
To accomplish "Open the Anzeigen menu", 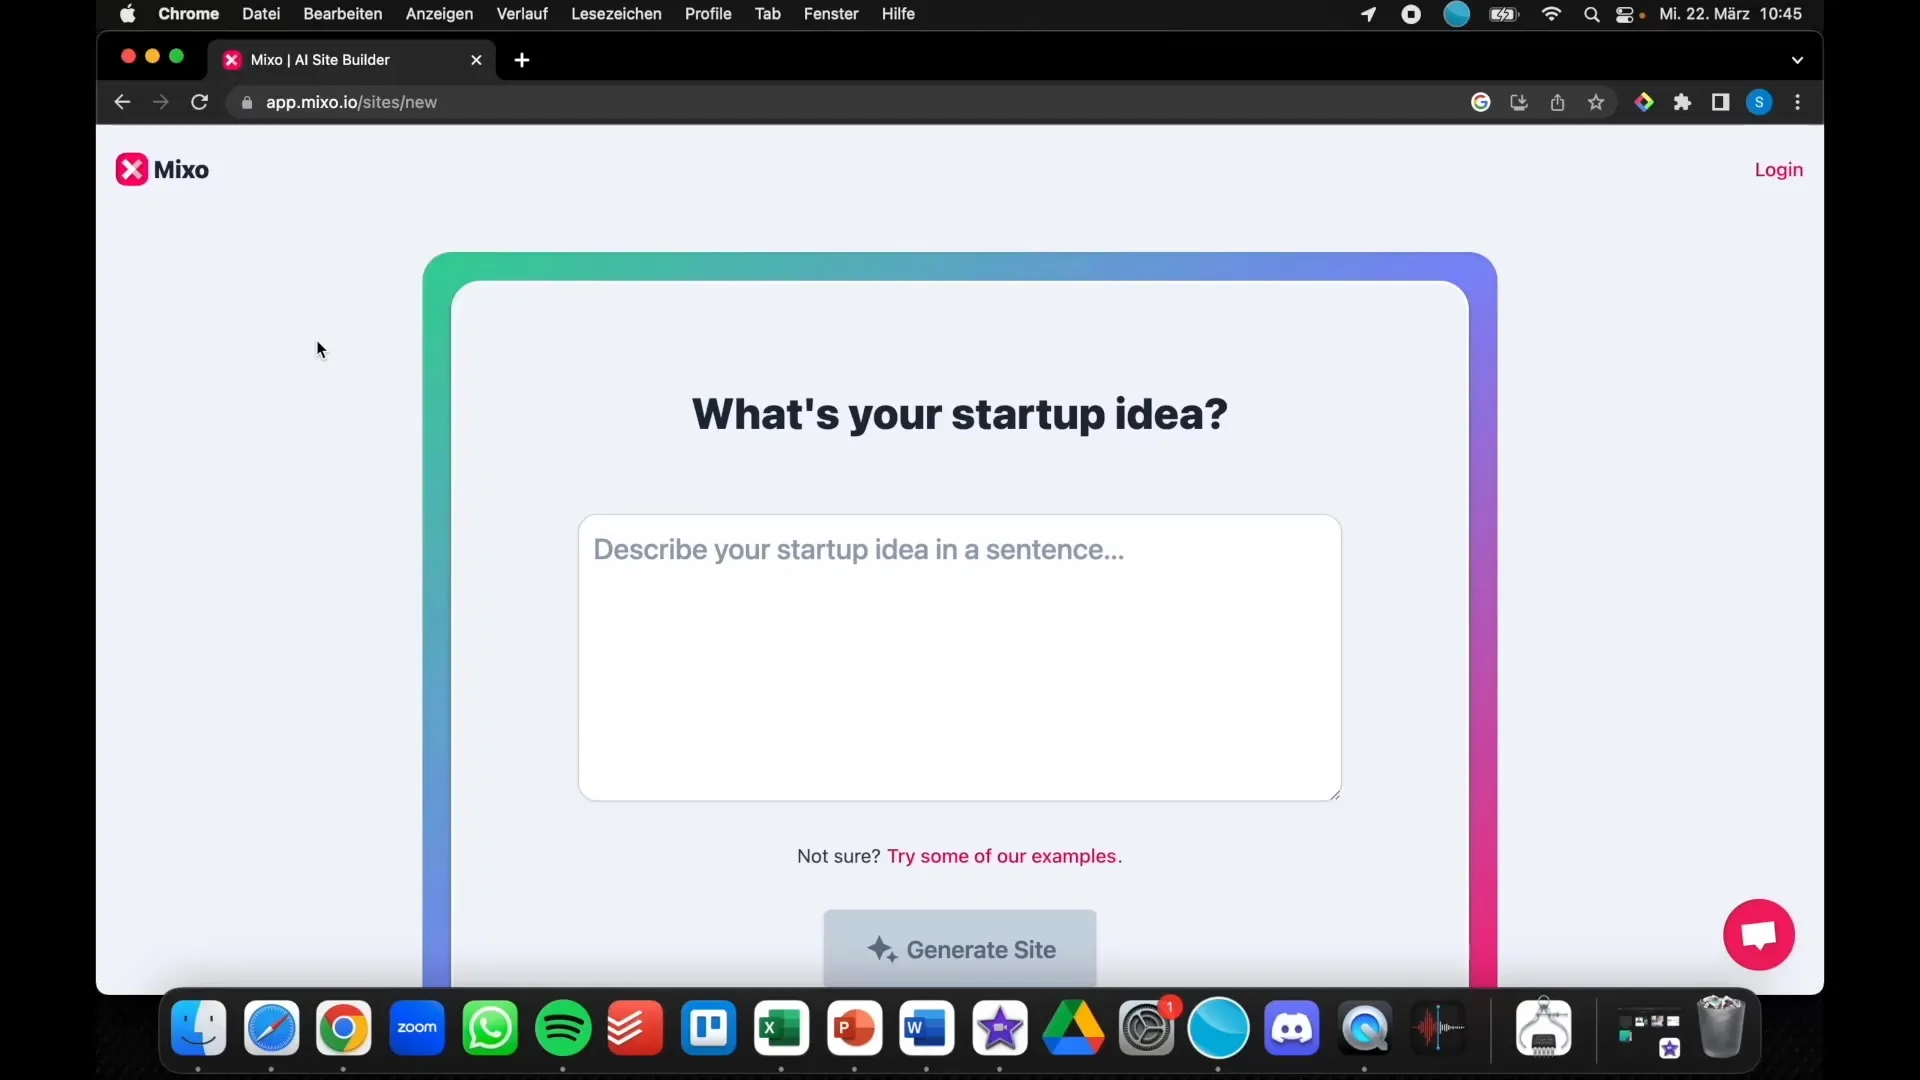I will [439, 14].
